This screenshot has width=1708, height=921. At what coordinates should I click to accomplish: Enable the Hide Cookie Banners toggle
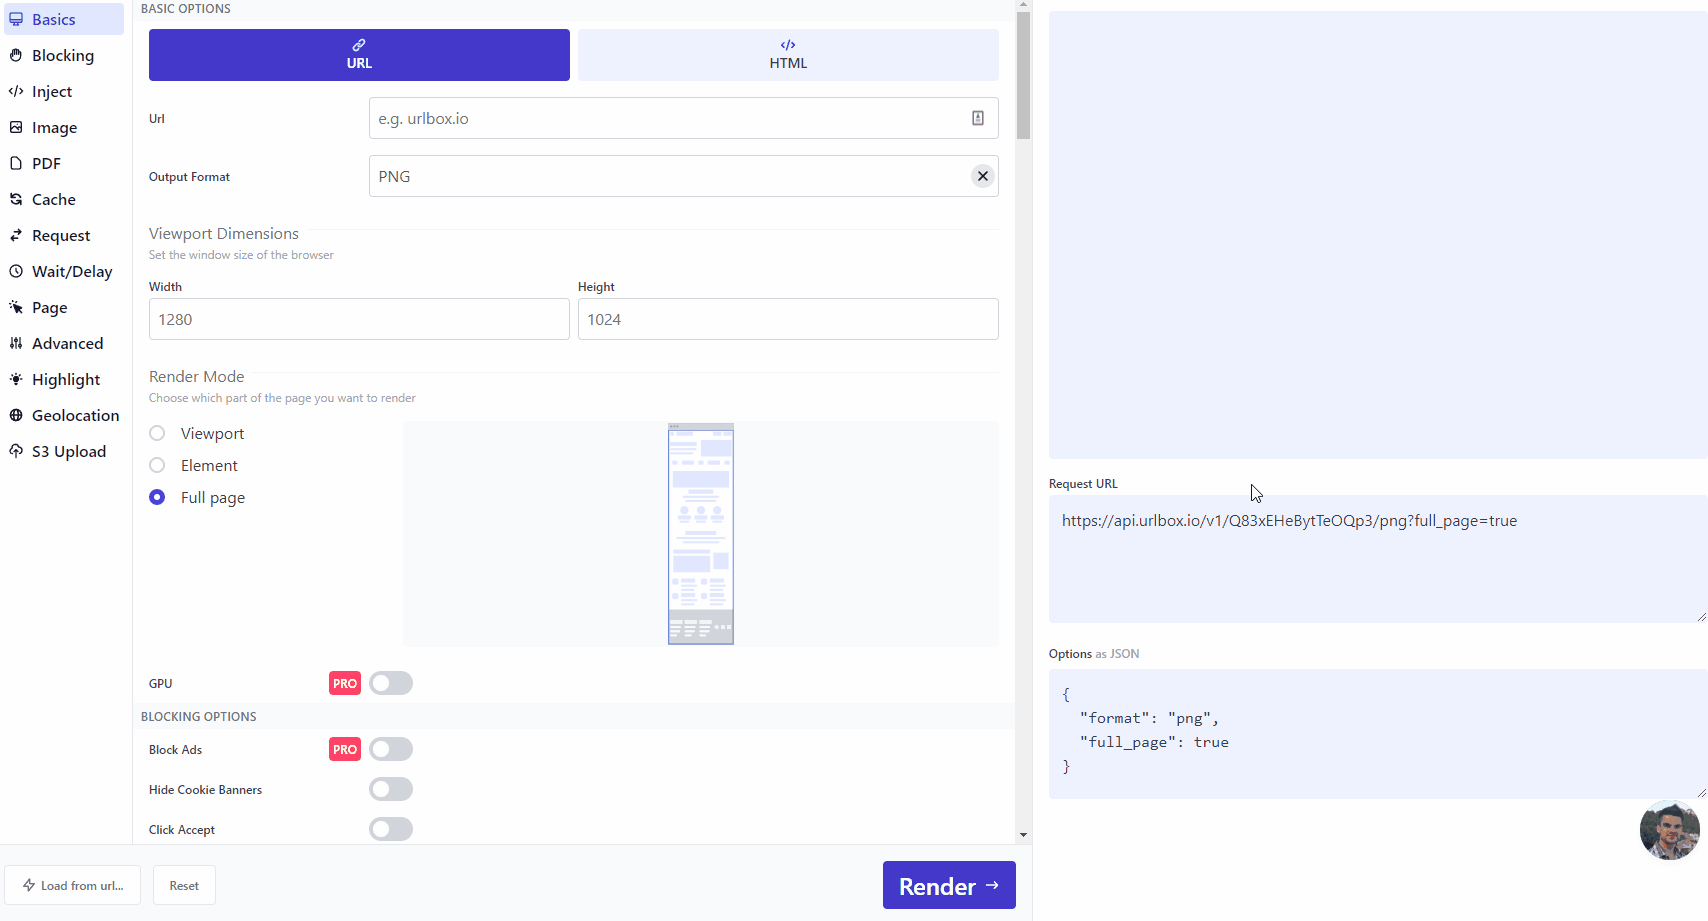[390, 789]
